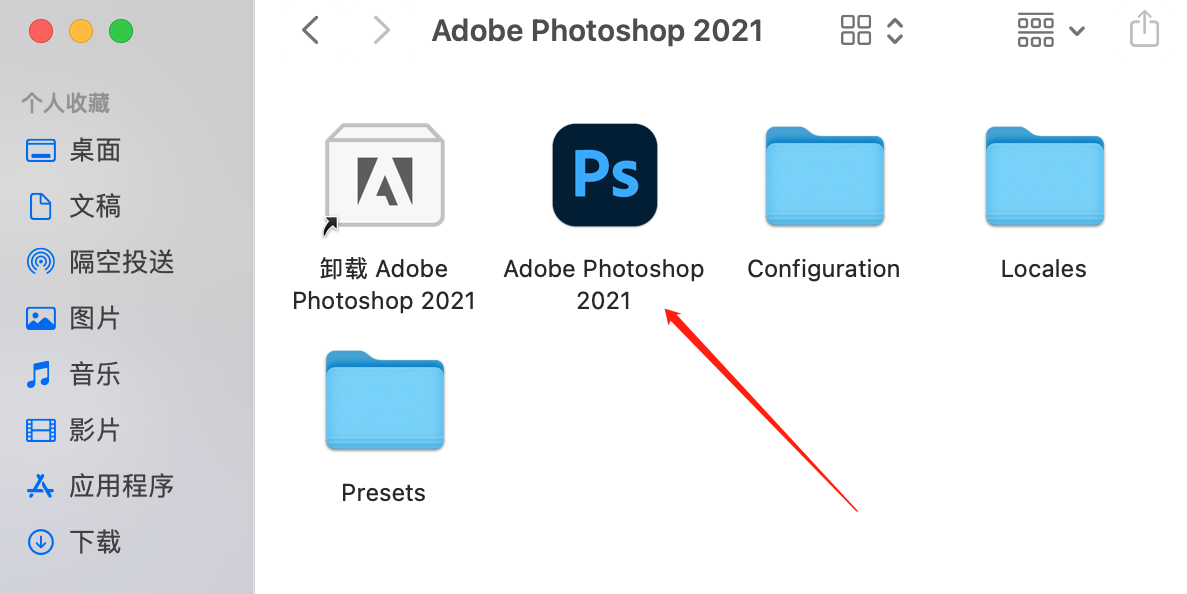Screen dimensions: 1187x594
Task: Open view mode up-down chevron selector
Action: coord(895,31)
